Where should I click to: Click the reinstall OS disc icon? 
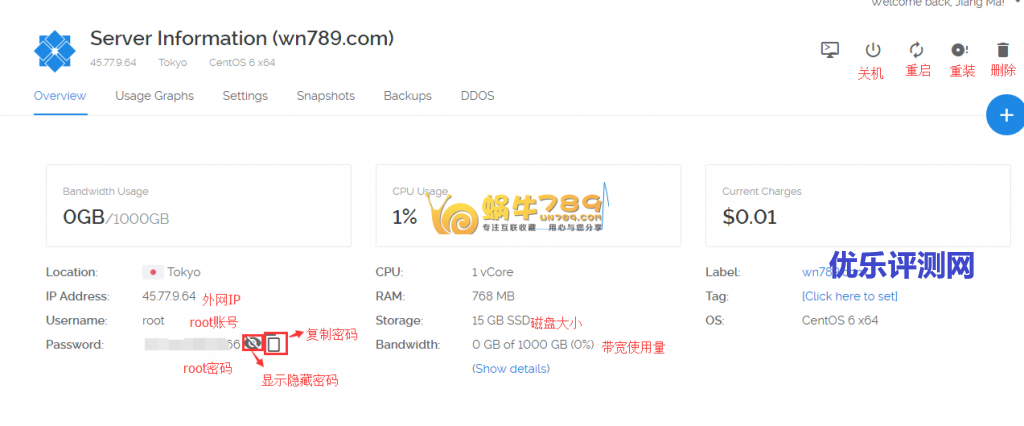(959, 50)
